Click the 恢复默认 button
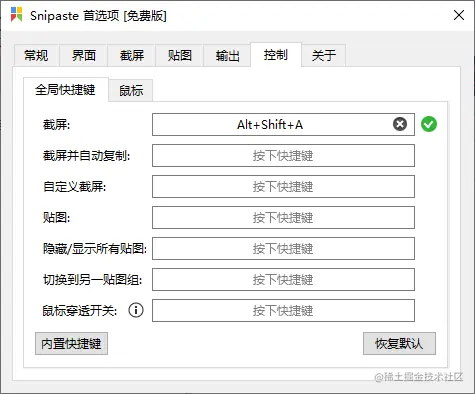The width and height of the screenshot is (475, 394). (x=399, y=343)
